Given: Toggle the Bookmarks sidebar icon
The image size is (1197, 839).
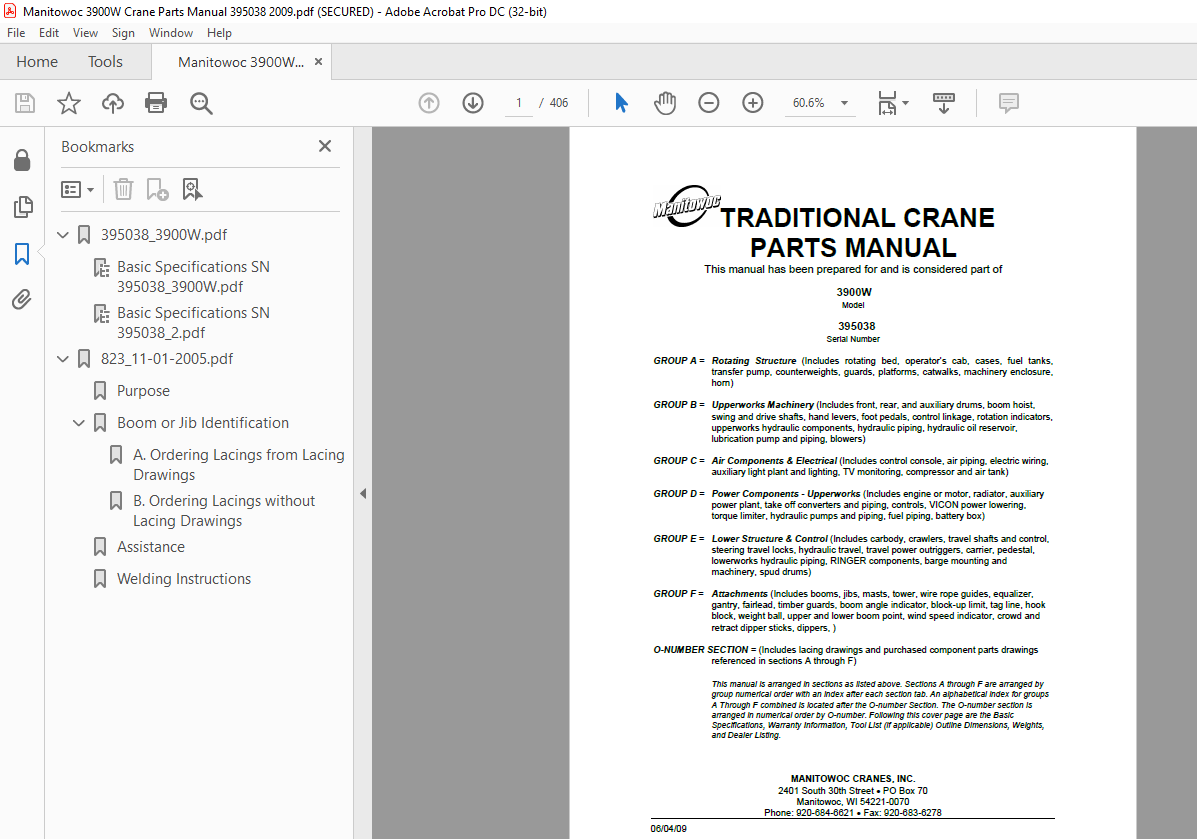Looking at the screenshot, I should (x=22, y=254).
